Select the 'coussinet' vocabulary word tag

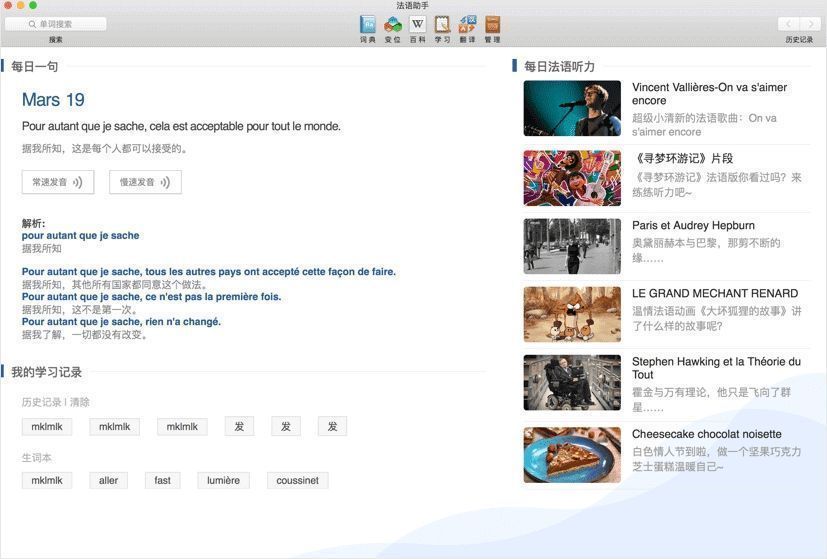(x=297, y=480)
